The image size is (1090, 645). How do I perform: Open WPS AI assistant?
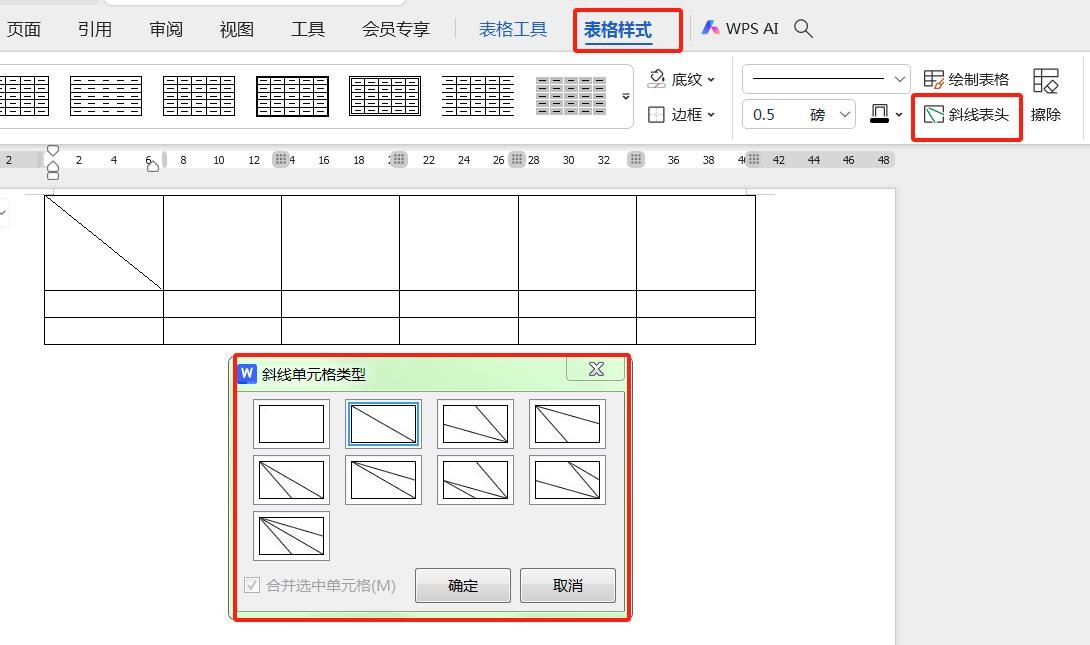[740, 29]
